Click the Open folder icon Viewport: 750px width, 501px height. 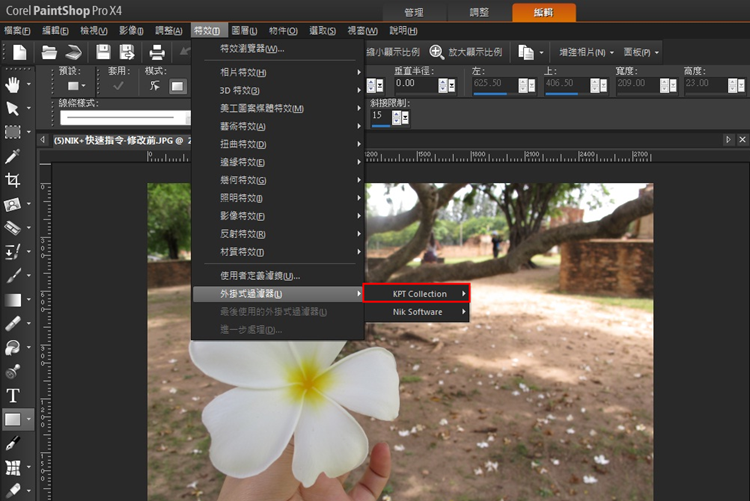49,52
